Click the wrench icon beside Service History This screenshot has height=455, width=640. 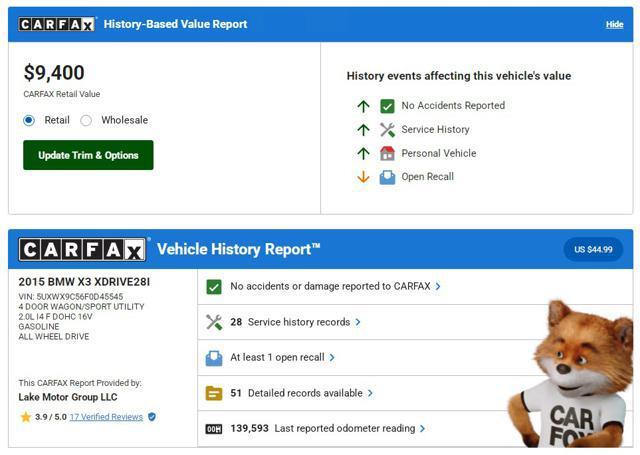click(387, 130)
